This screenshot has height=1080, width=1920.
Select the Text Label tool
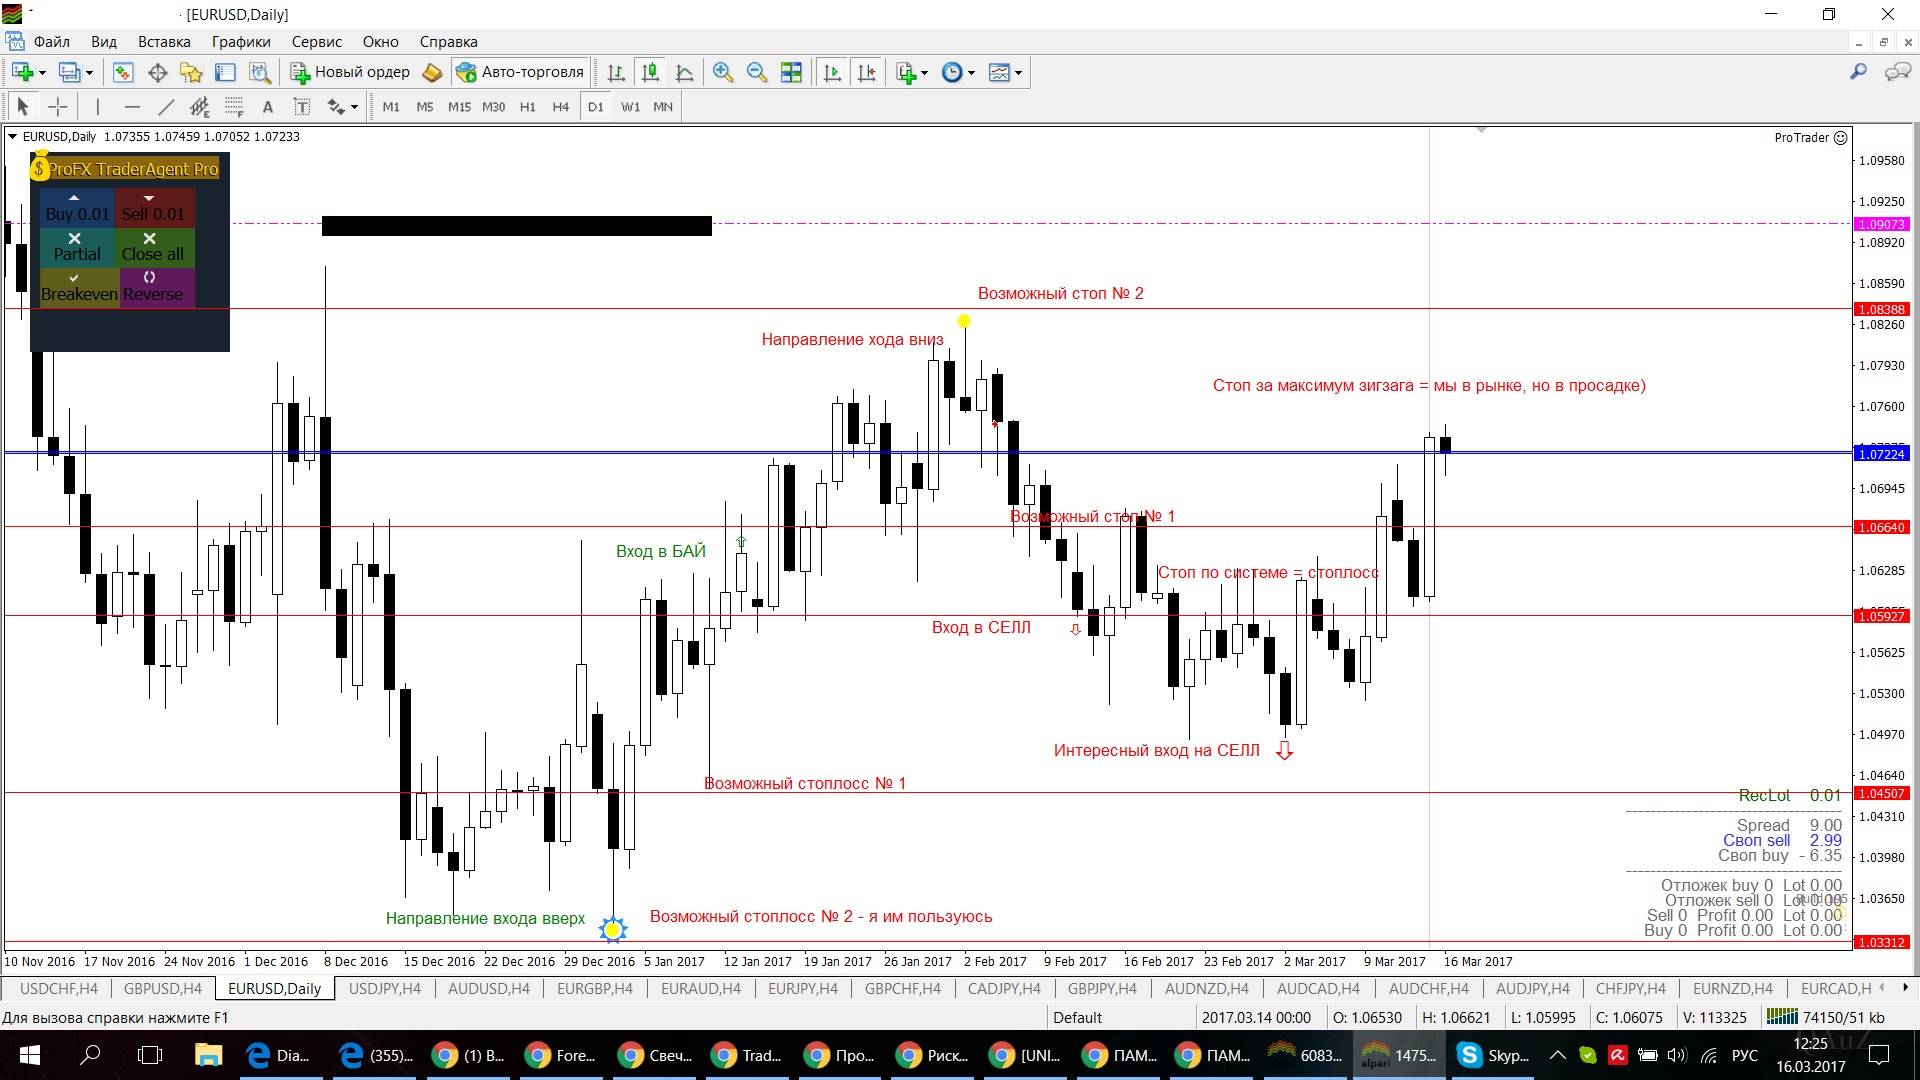(301, 106)
